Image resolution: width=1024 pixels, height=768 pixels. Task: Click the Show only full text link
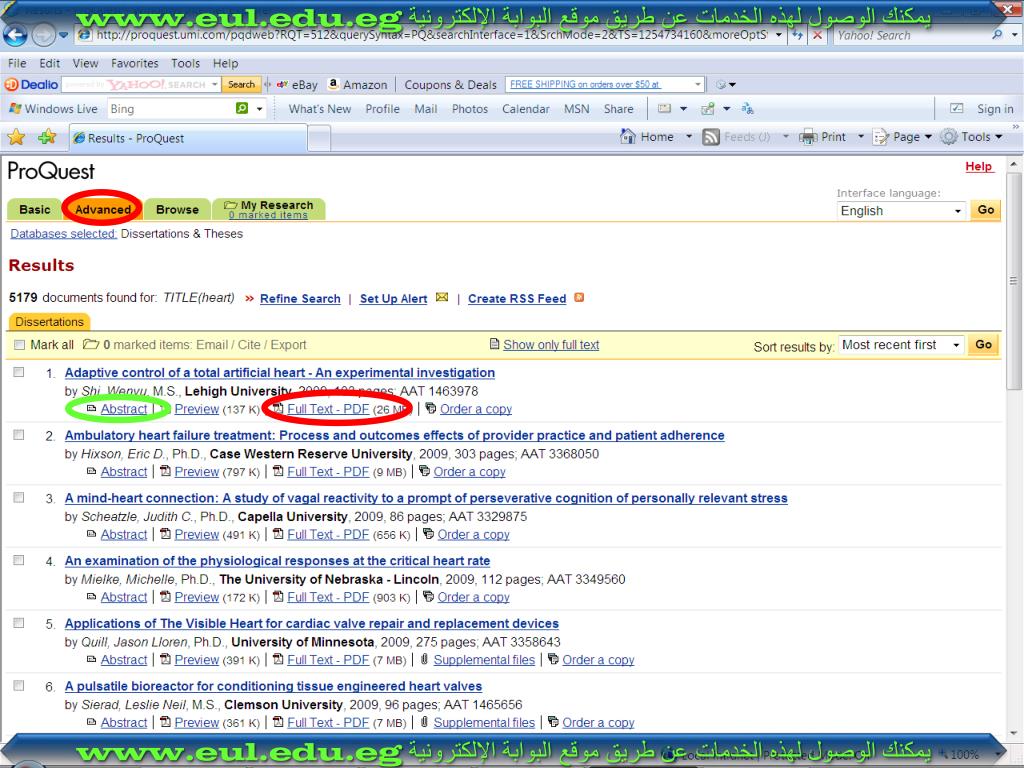click(551, 345)
